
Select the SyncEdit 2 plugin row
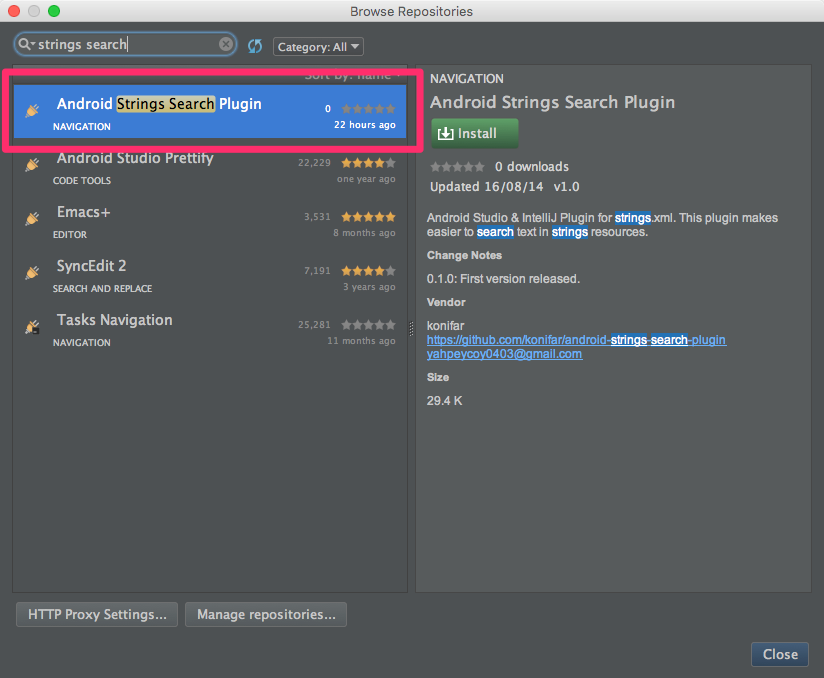(210, 276)
